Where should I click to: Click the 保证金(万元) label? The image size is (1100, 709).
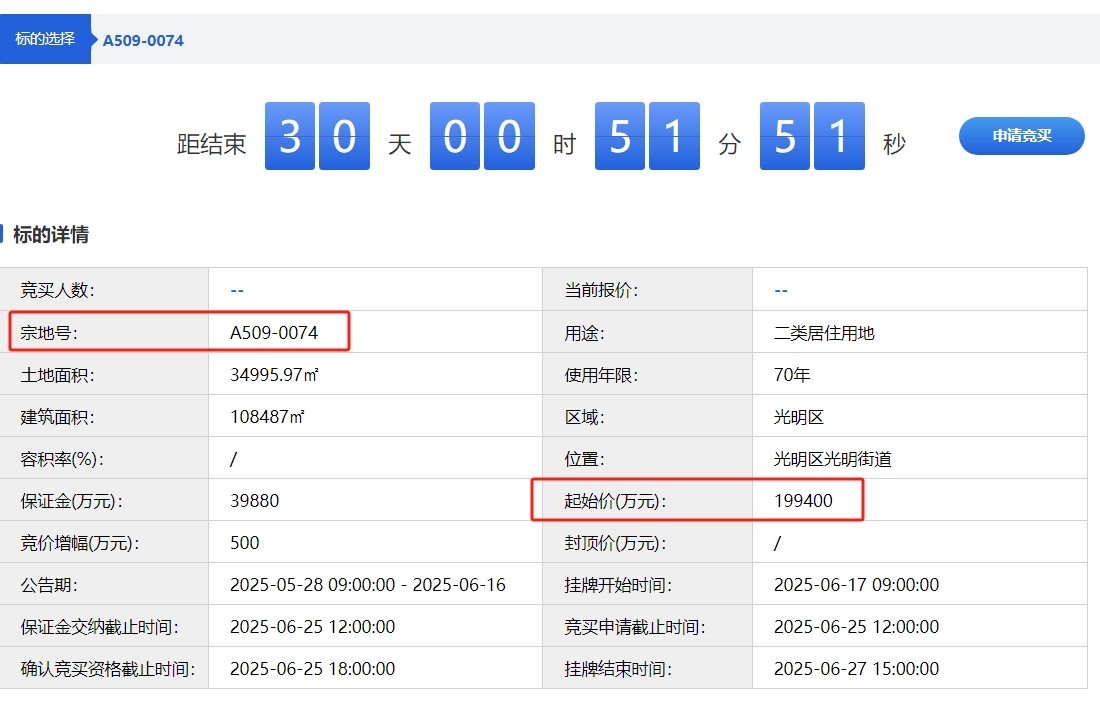coord(72,501)
